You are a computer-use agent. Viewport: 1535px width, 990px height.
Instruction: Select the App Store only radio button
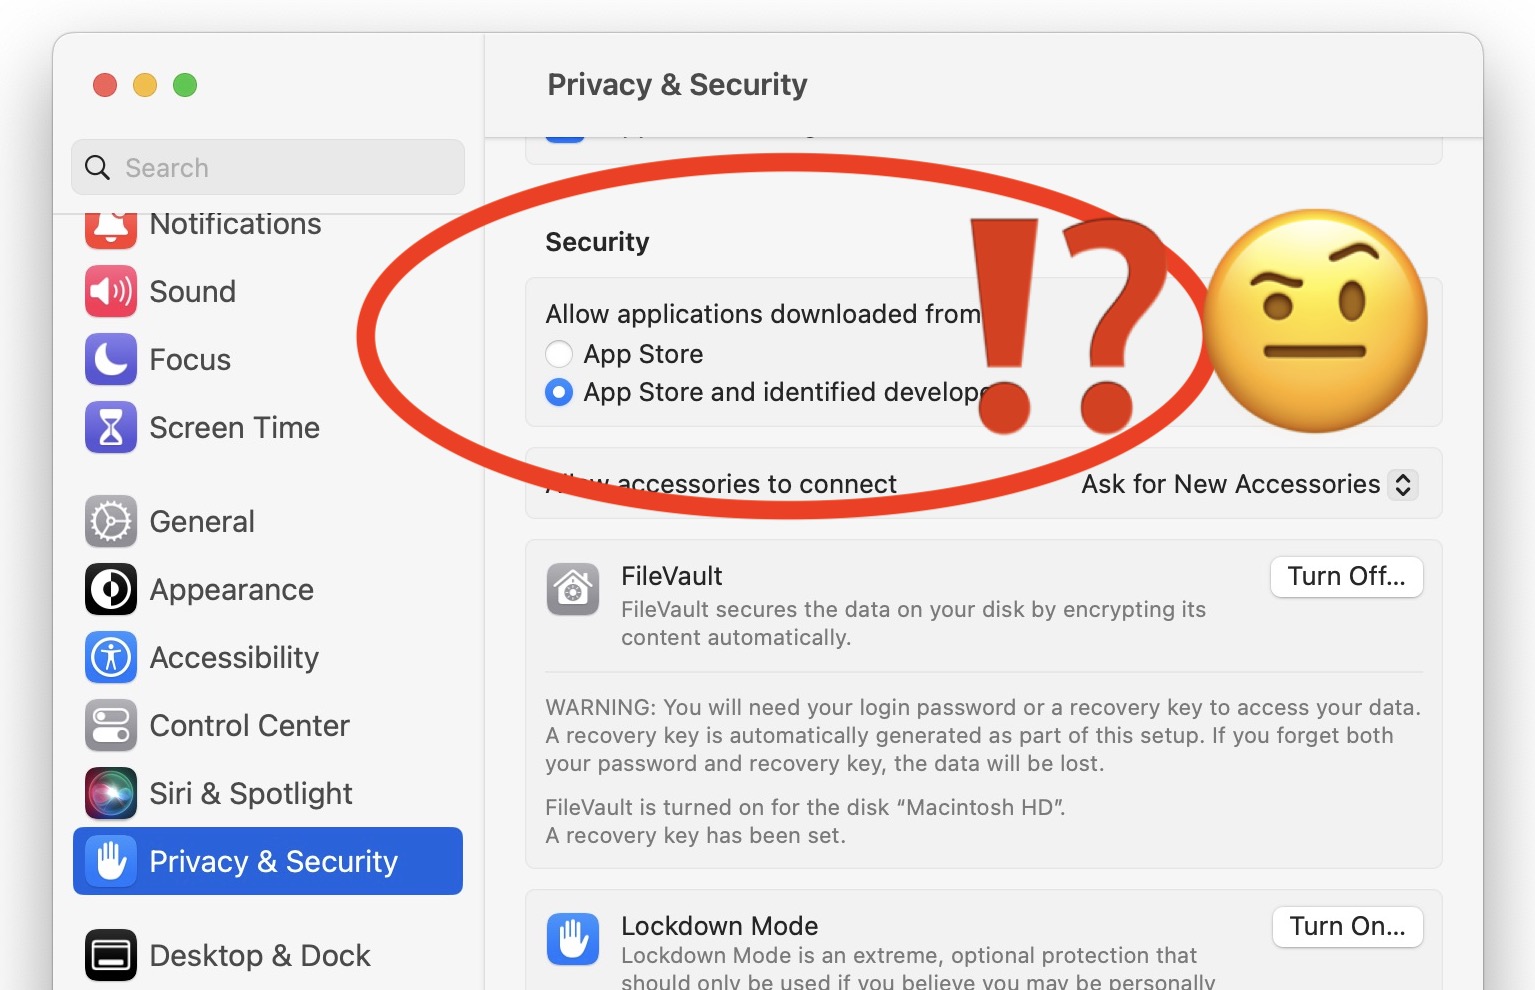pyautogui.click(x=559, y=354)
